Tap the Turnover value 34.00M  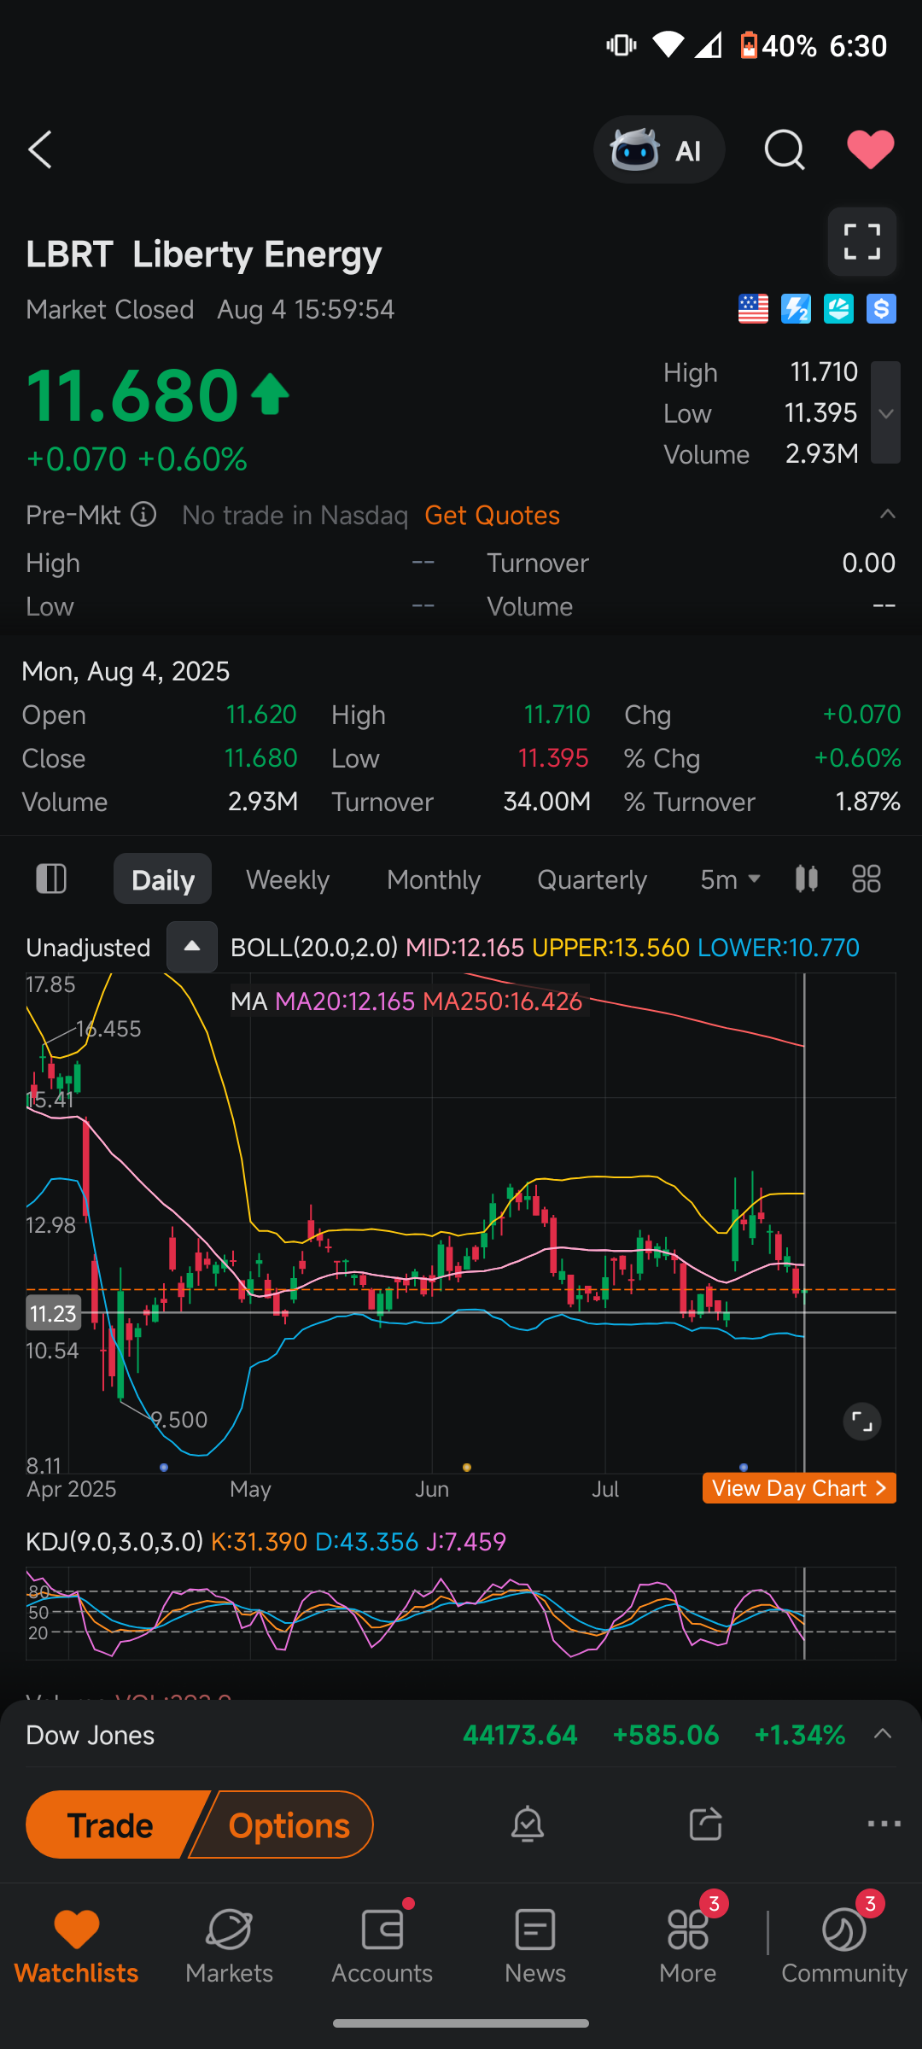(547, 802)
